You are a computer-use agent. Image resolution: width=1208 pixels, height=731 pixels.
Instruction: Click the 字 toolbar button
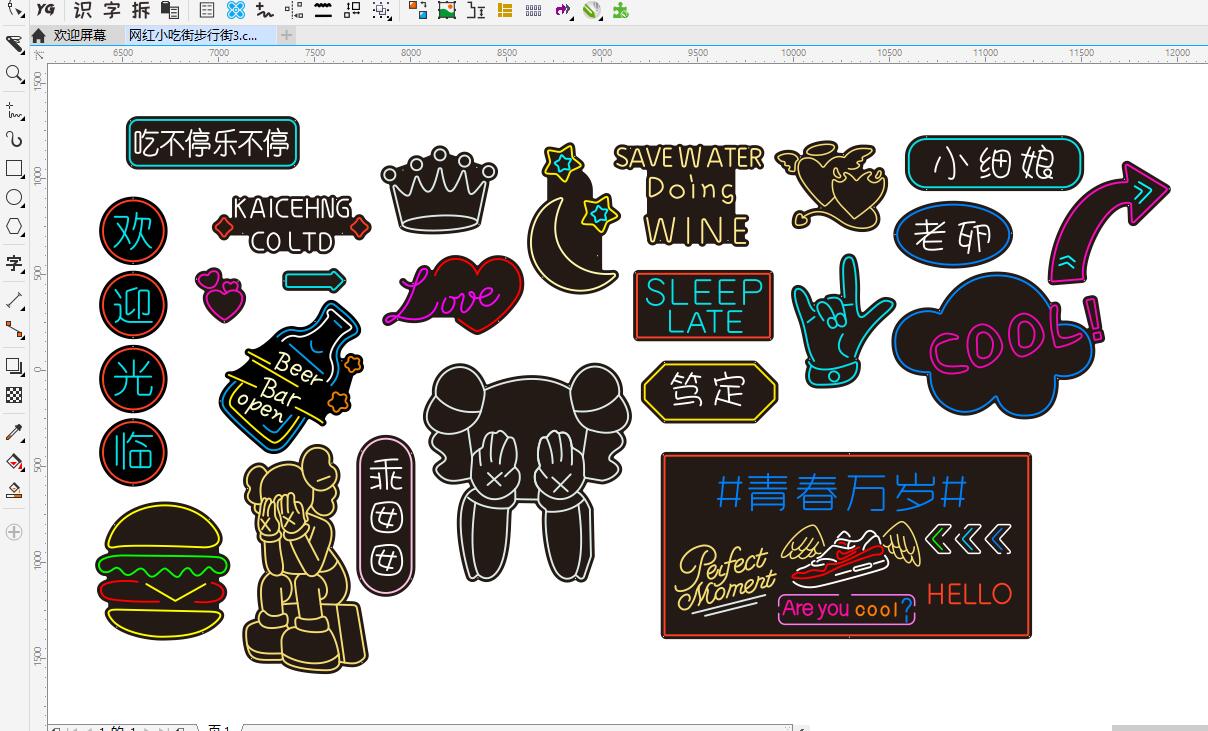[x=112, y=10]
